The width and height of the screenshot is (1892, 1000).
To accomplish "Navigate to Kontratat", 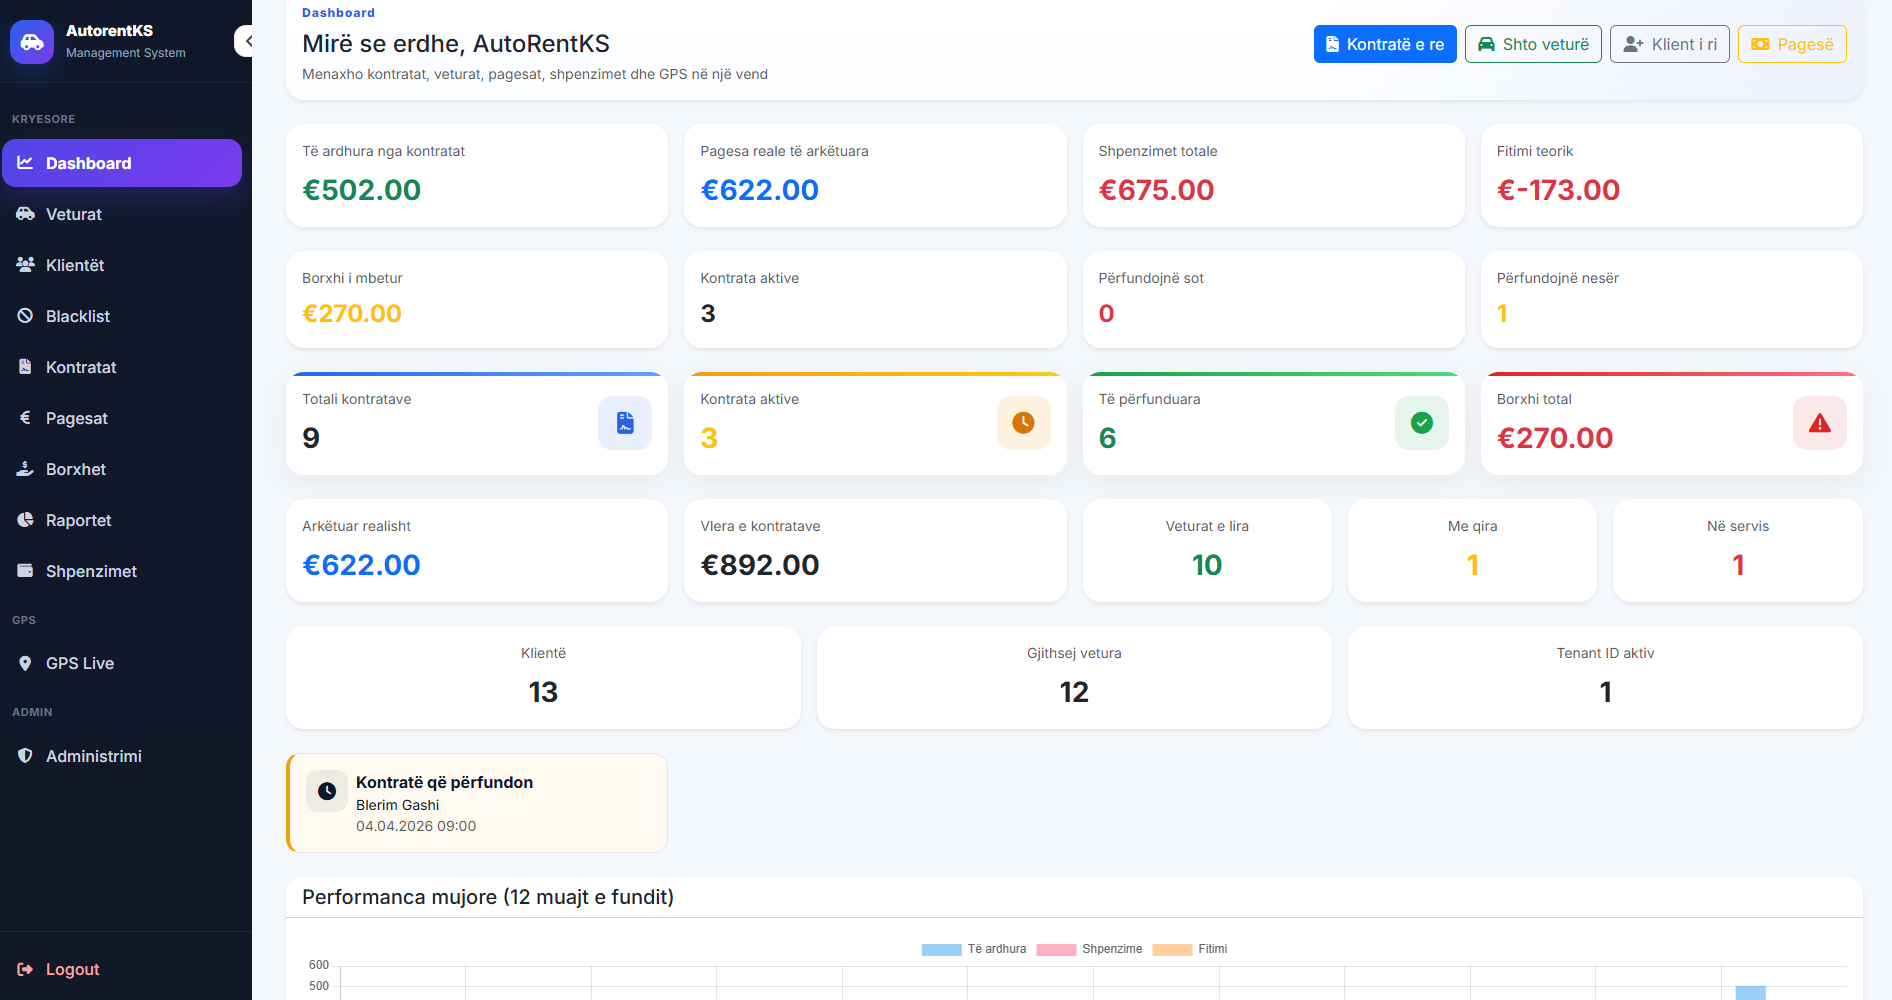I will (x=122, y=367).
